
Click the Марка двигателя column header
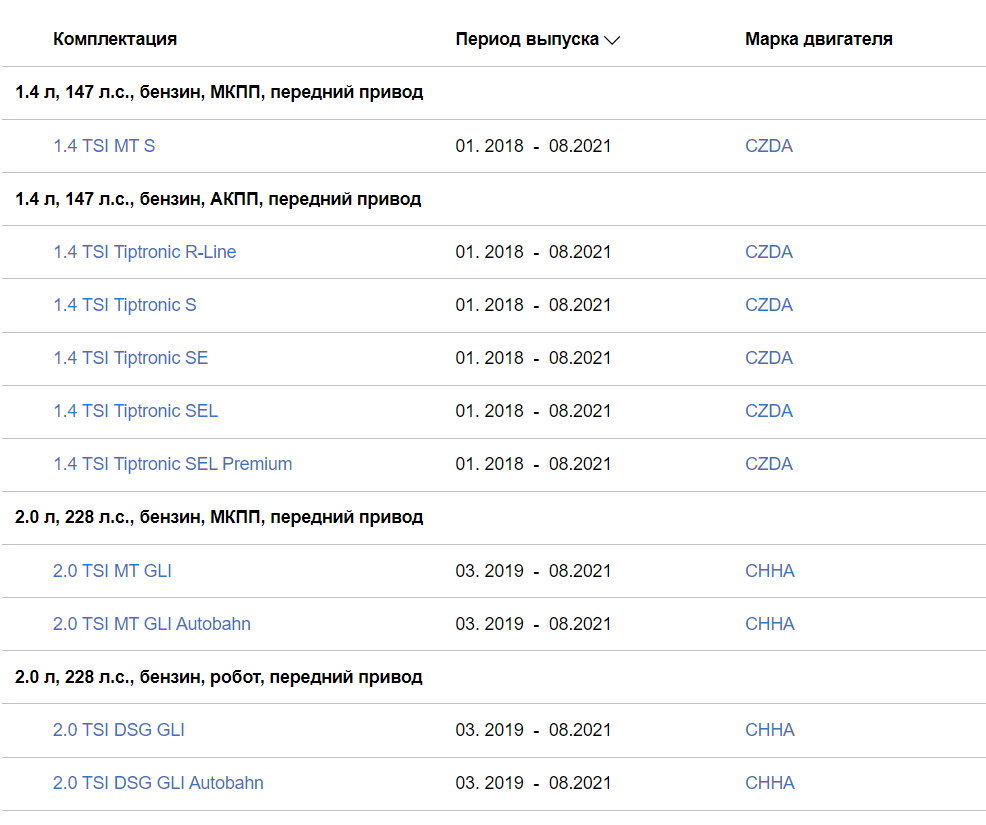tap(819, 39)
